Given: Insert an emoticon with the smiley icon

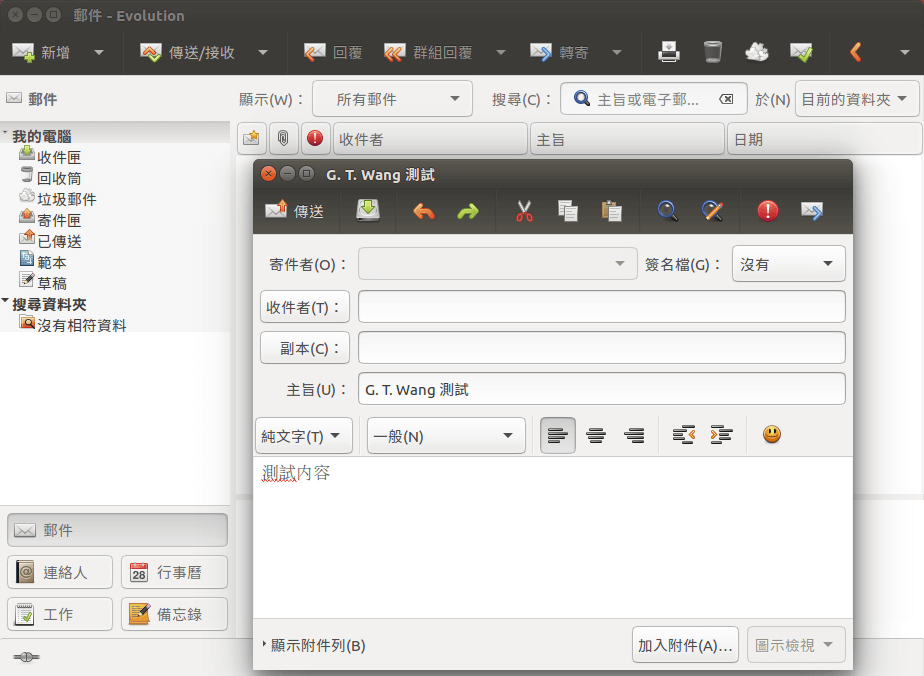Looking at the screenshot, I should [x=772, y=435].
